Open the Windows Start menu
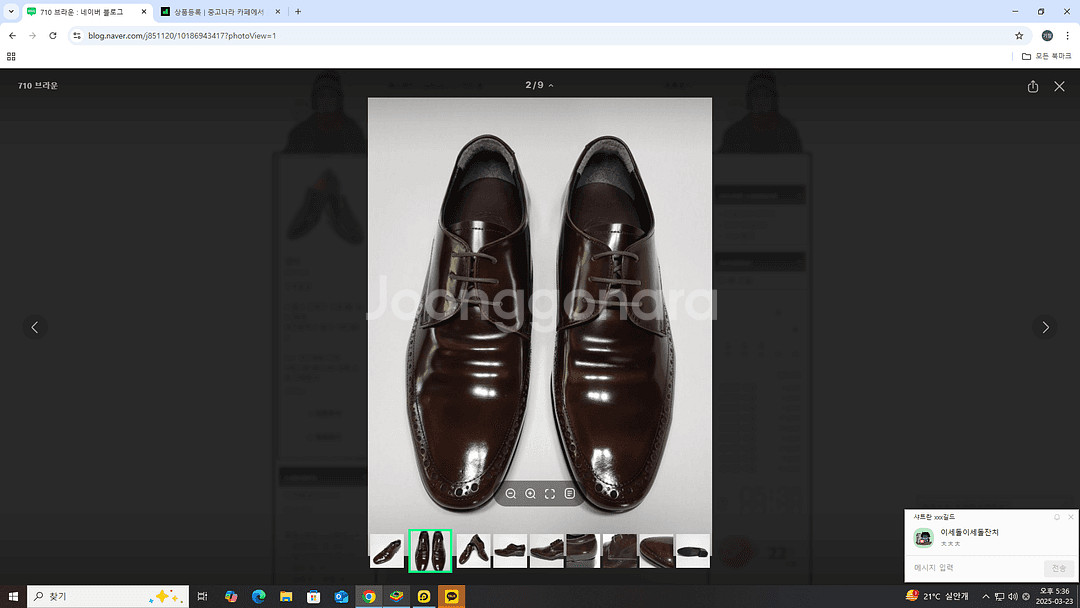The image size is (1080, 608). (x=12, y=596)
